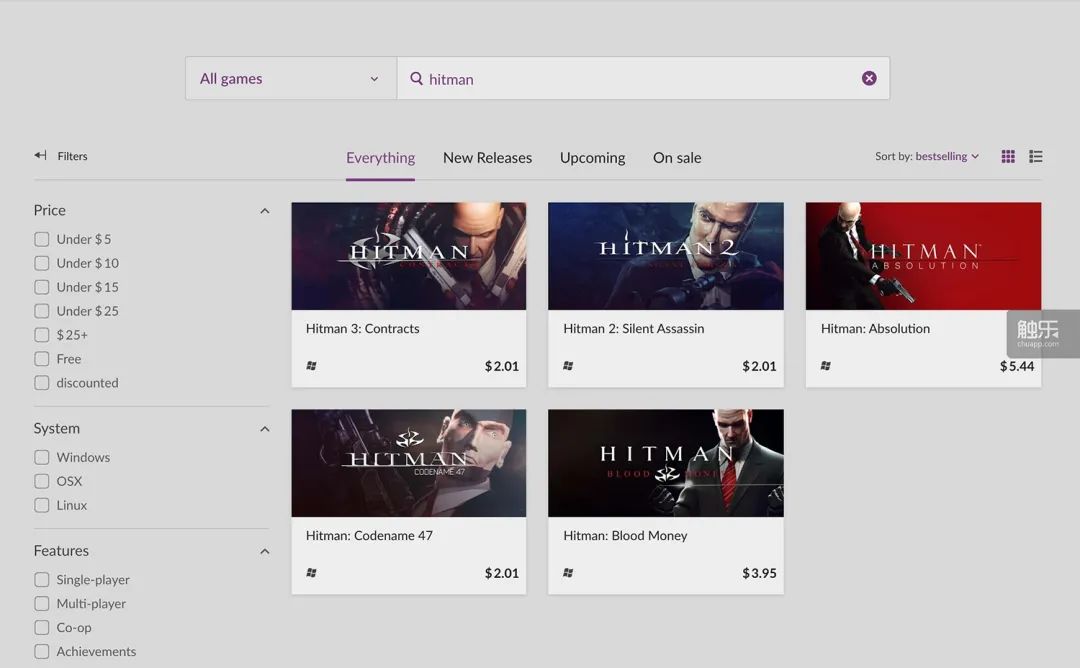Click the $5.44 price on Hitman: Absolution

click(x=1017, y=366)
